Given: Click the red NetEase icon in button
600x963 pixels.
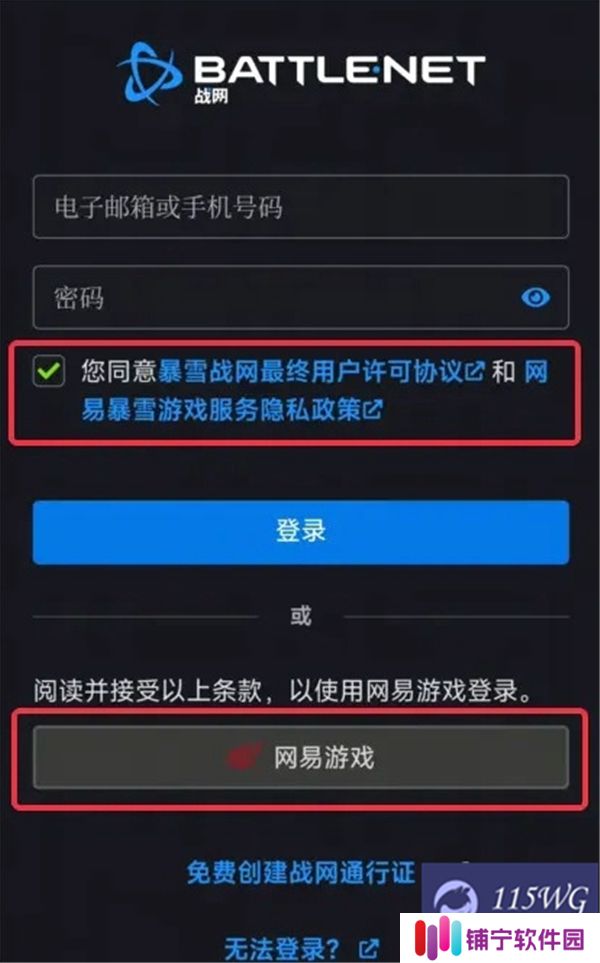Looking at the screenshot, I should (x=245, y=757).
